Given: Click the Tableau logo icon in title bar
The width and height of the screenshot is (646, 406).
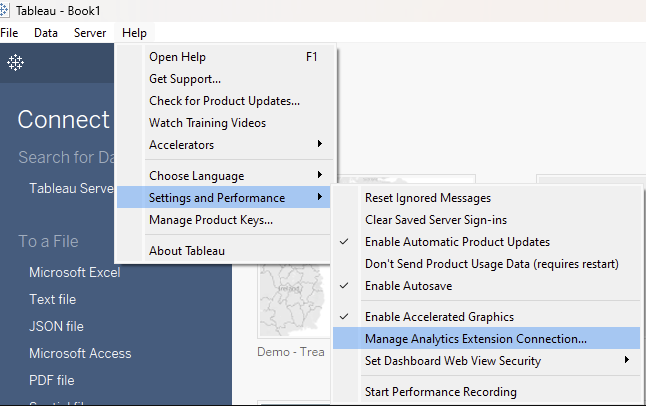Looking at the screenshot, I should click(x=8, y=10).
